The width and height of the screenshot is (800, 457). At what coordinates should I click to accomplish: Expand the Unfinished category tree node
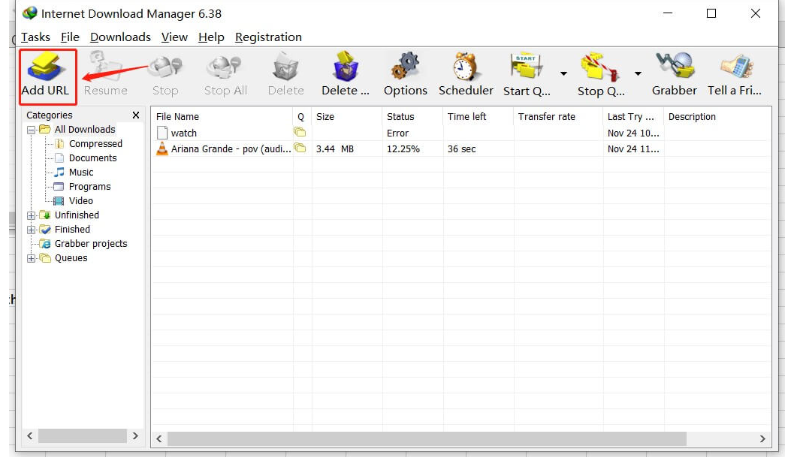pyautogui.click(x=31, y=215)
